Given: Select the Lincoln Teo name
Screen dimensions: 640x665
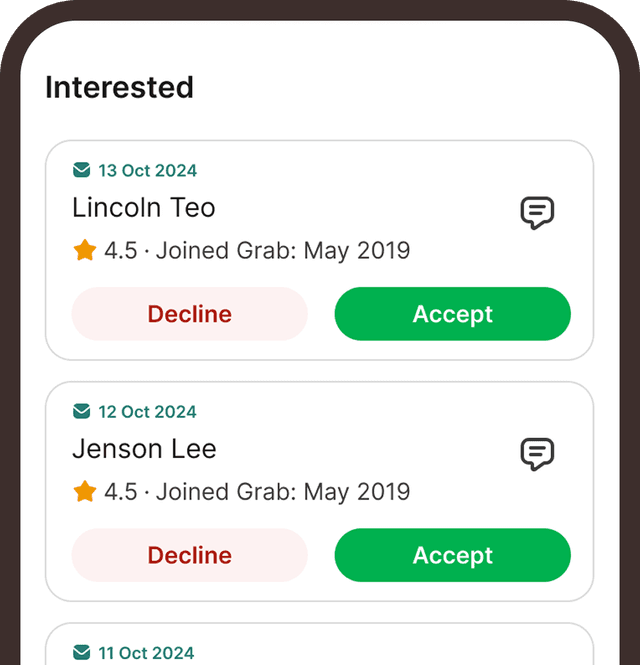Looking at the screenshot, I should (144, 208).
